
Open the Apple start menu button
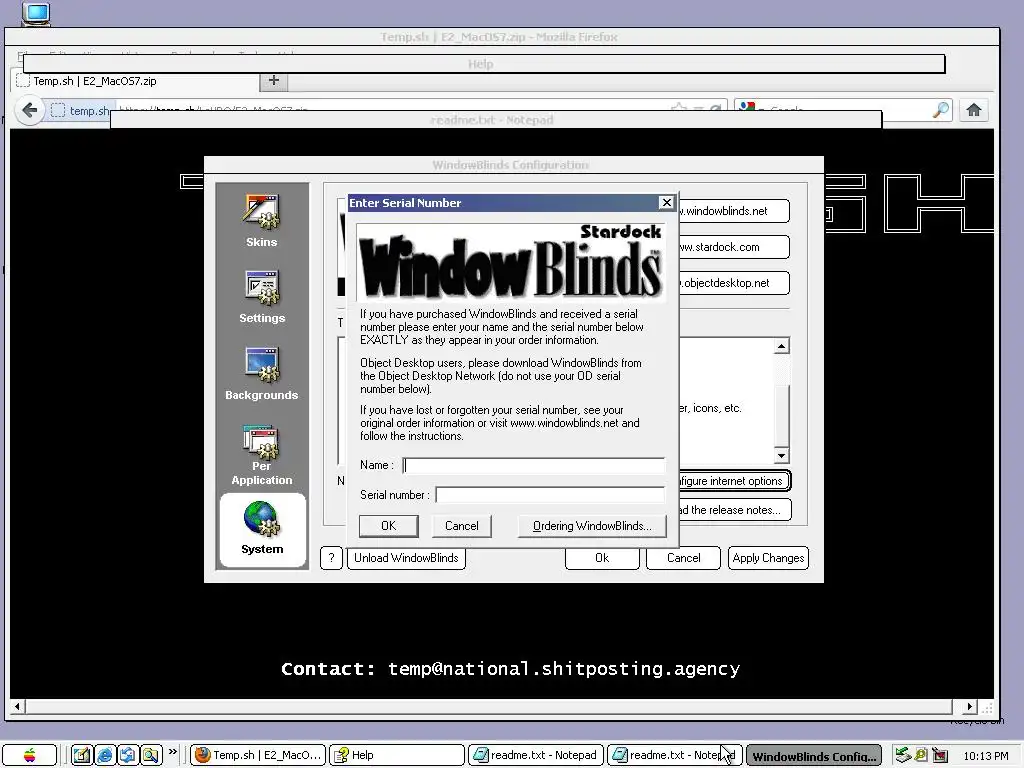coord(29,756)
